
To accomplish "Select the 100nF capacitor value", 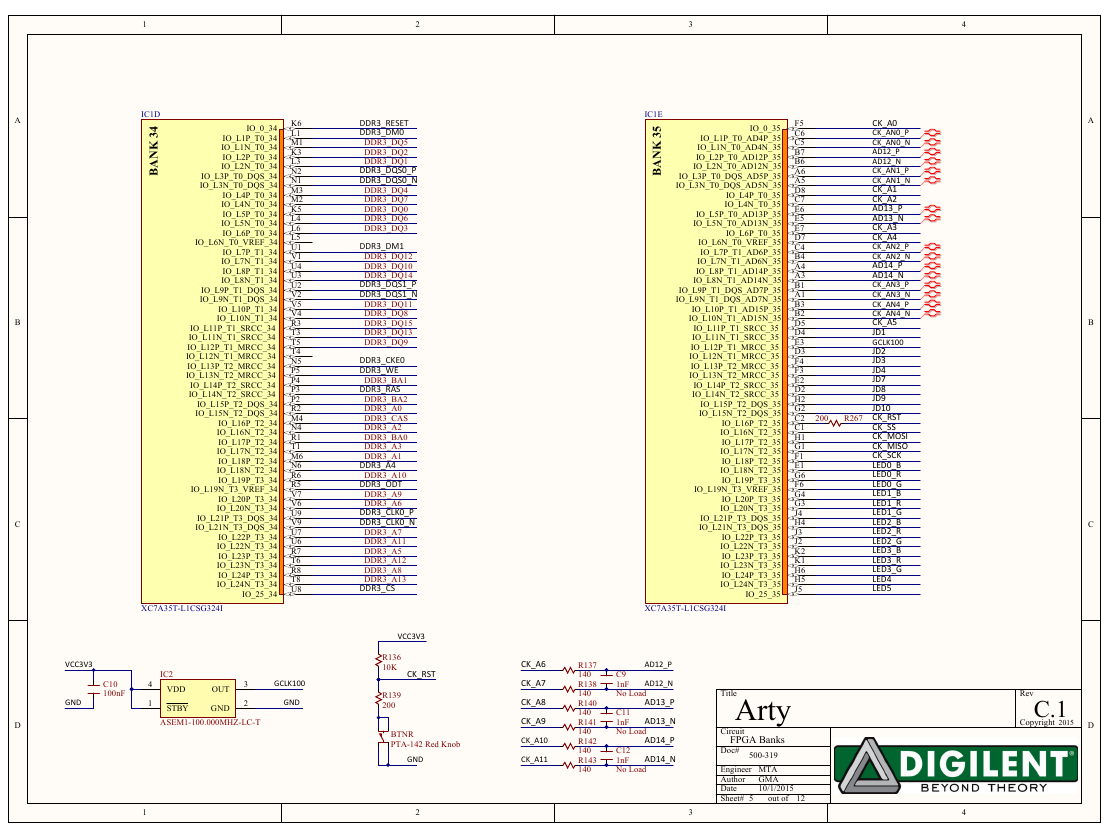I will tap(113, 693).
